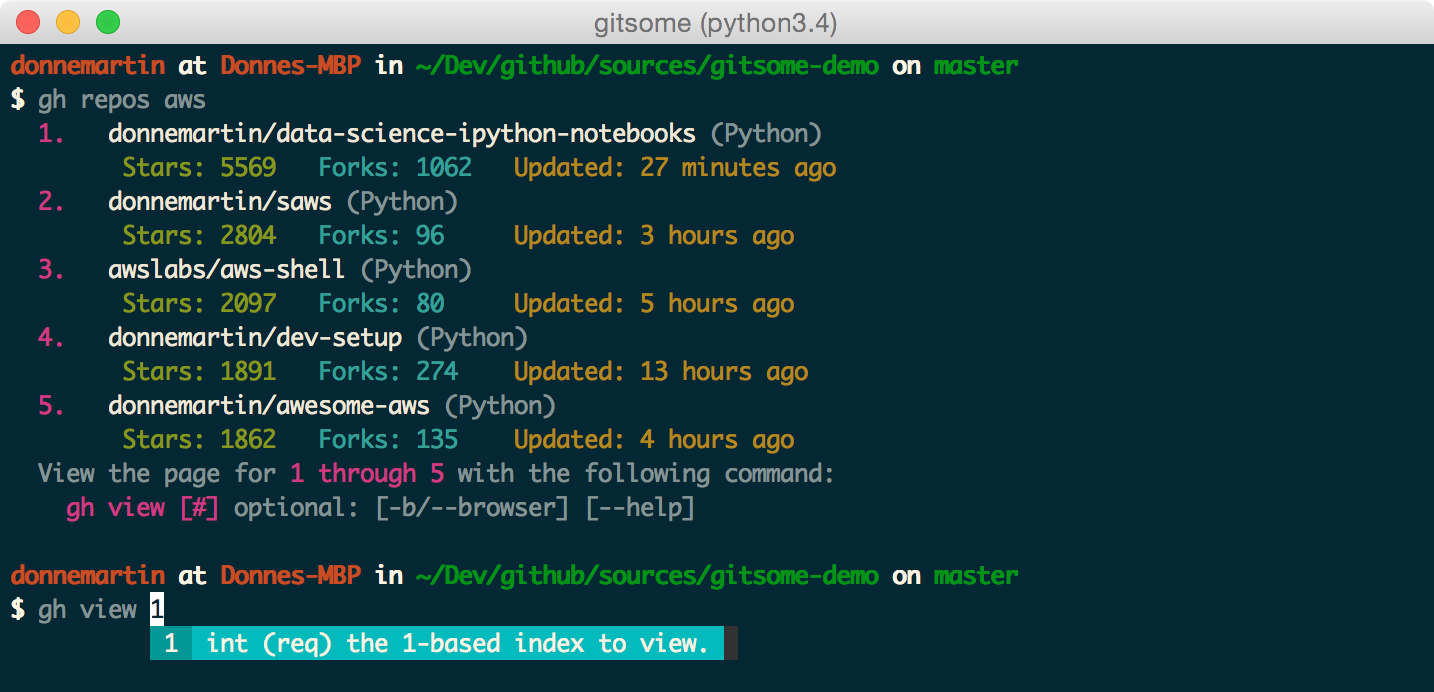Click path '~/Dev/github/sources/gitsome-demo' in top prompt
Screen dimensions: 1434x692
[x=647, y=66]
